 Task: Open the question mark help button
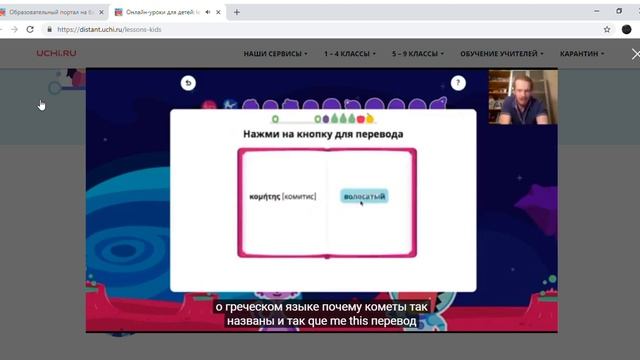click(458, 83)
